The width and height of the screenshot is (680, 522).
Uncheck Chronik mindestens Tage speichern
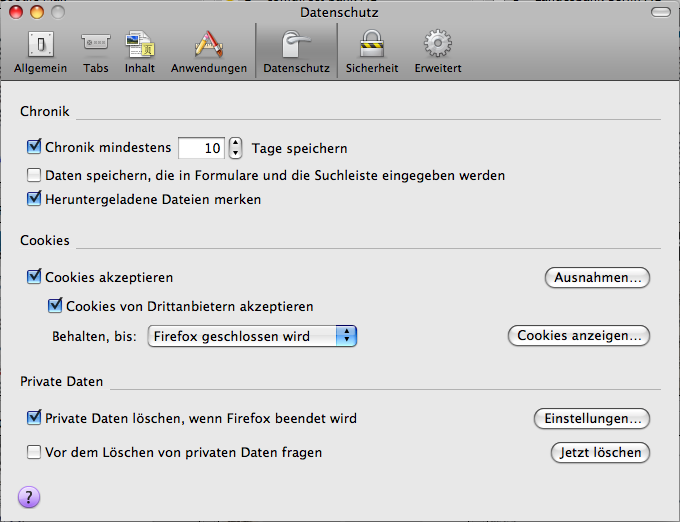tap(34, 147)
